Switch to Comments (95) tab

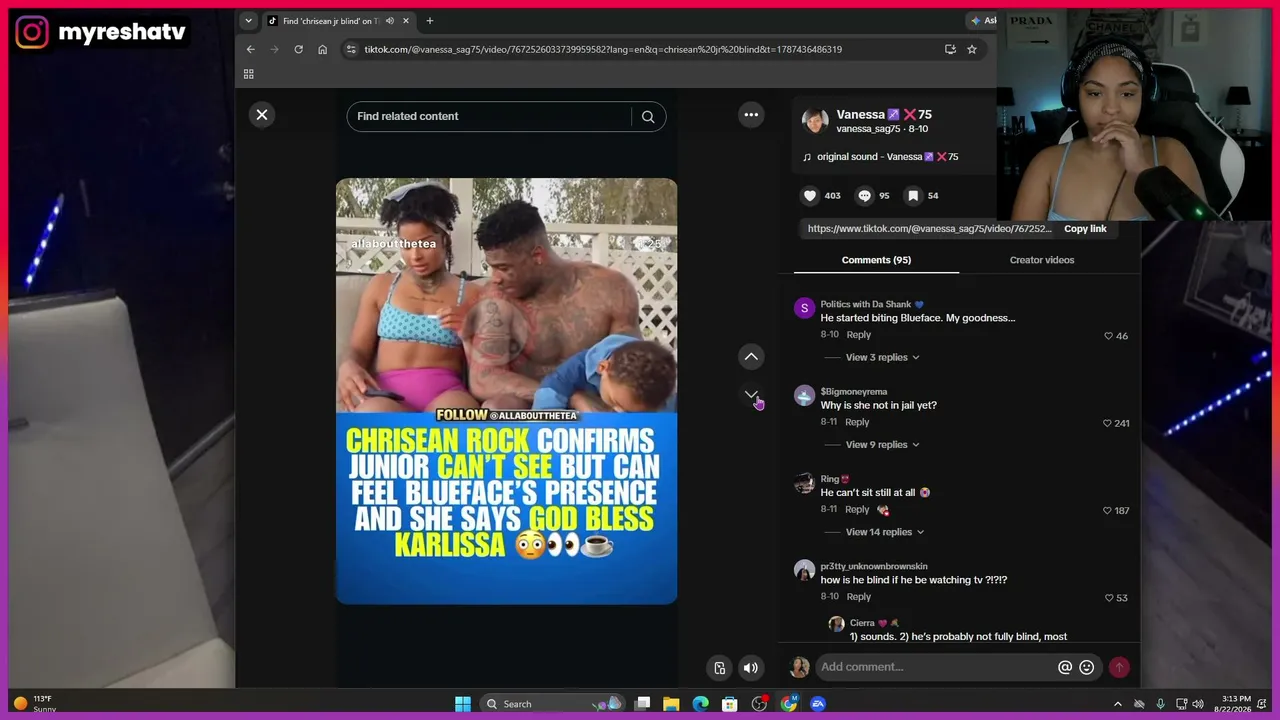[876, 260]
